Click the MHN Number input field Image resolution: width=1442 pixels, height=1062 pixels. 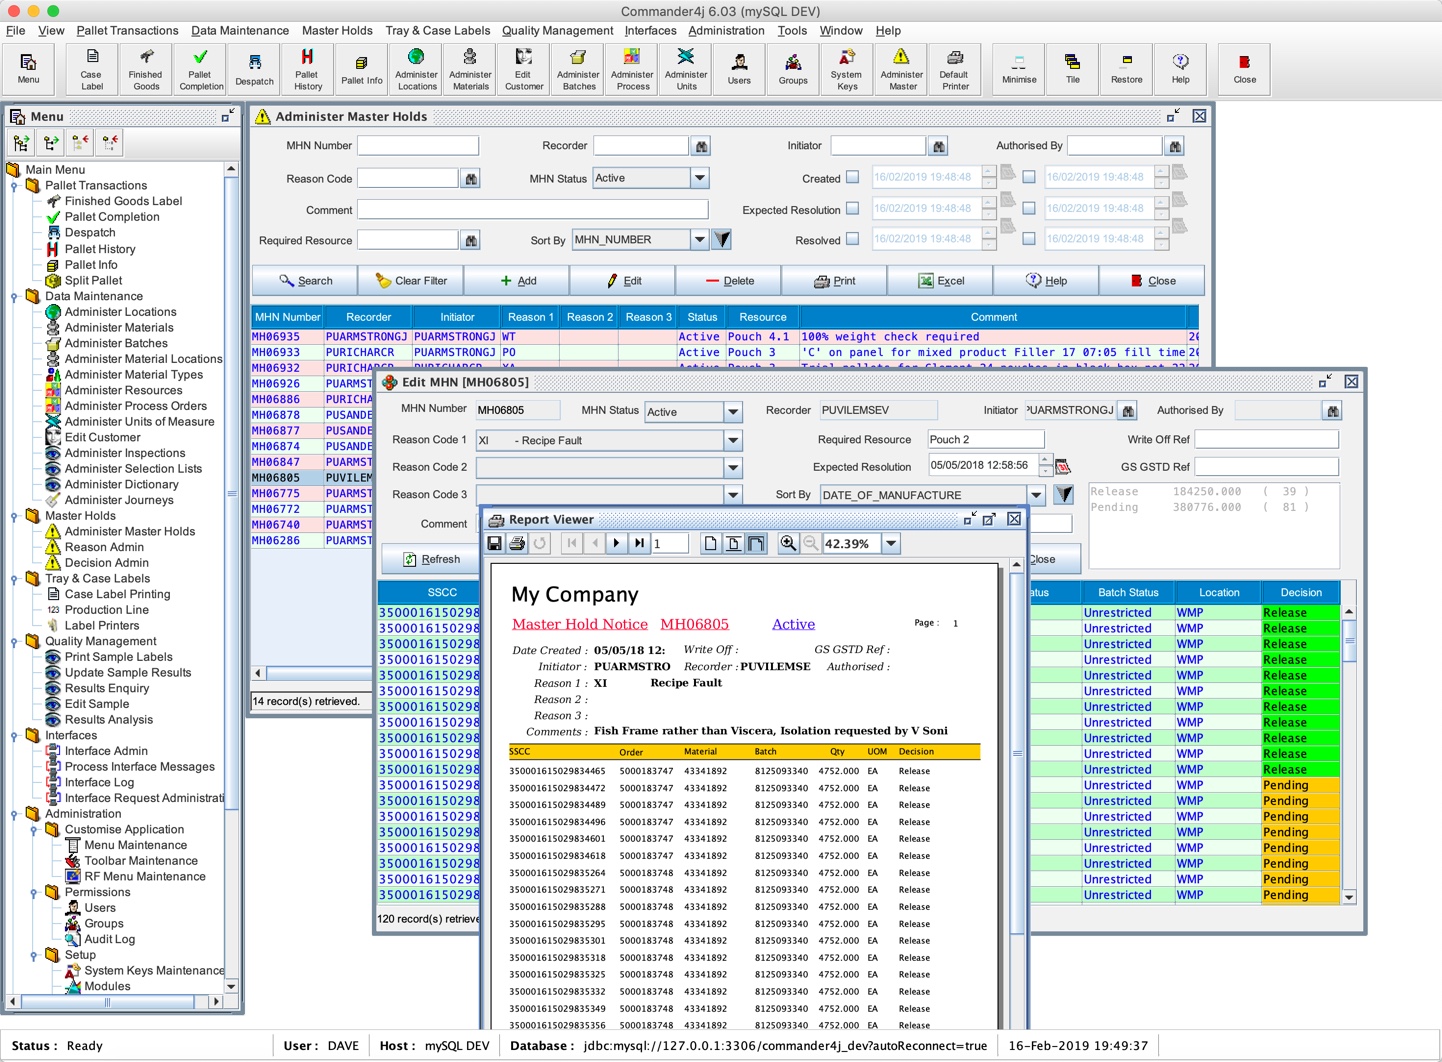[x=418, y=146]
